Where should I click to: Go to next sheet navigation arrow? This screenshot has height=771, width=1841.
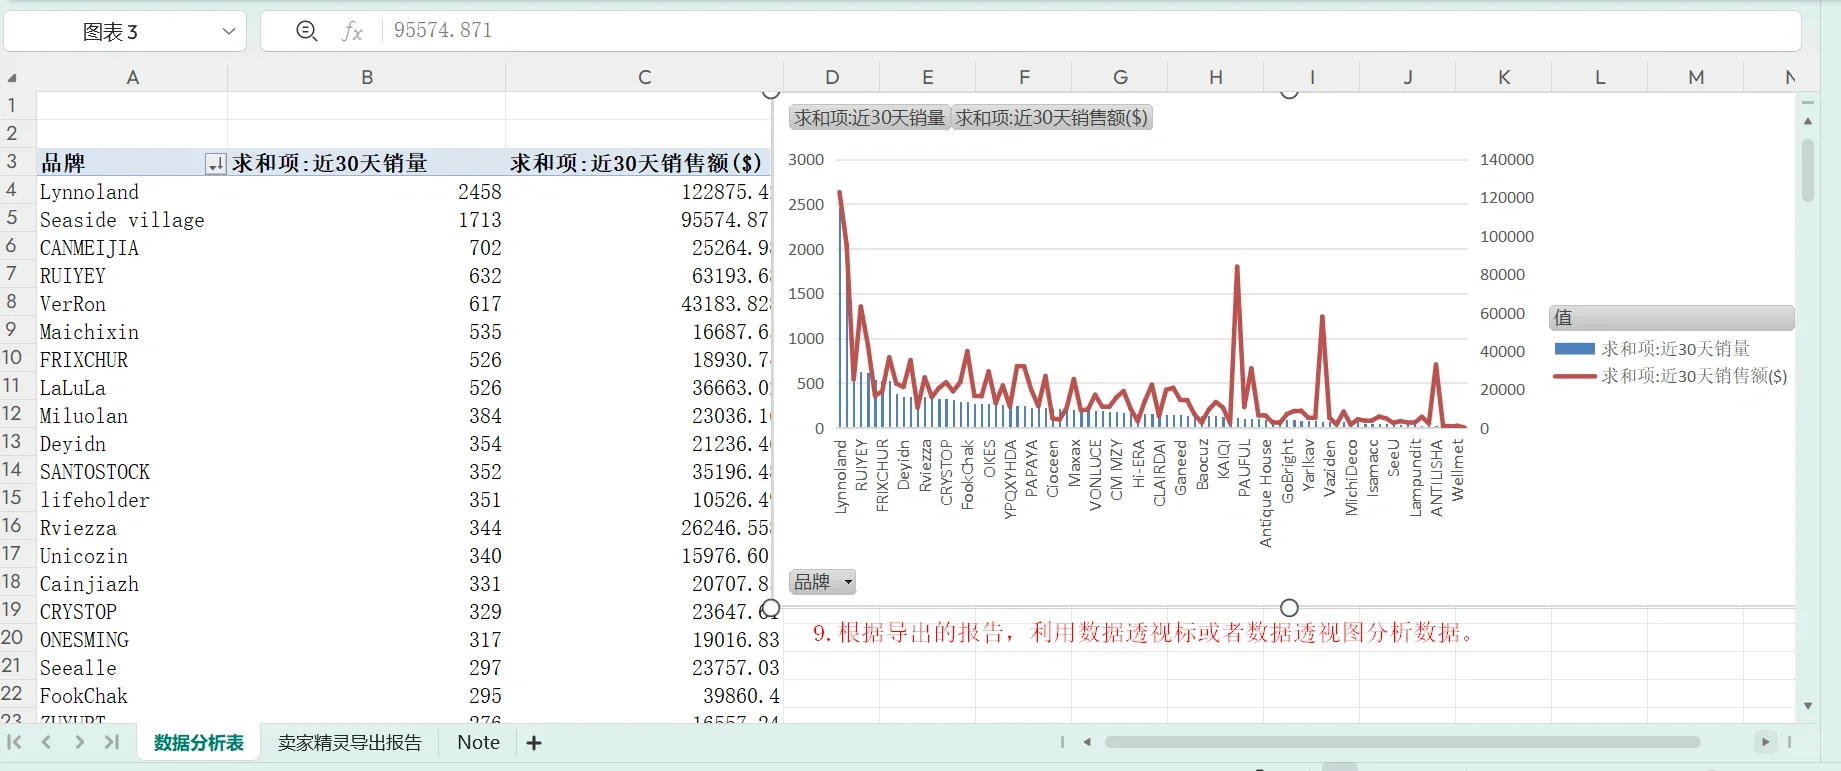79,742
